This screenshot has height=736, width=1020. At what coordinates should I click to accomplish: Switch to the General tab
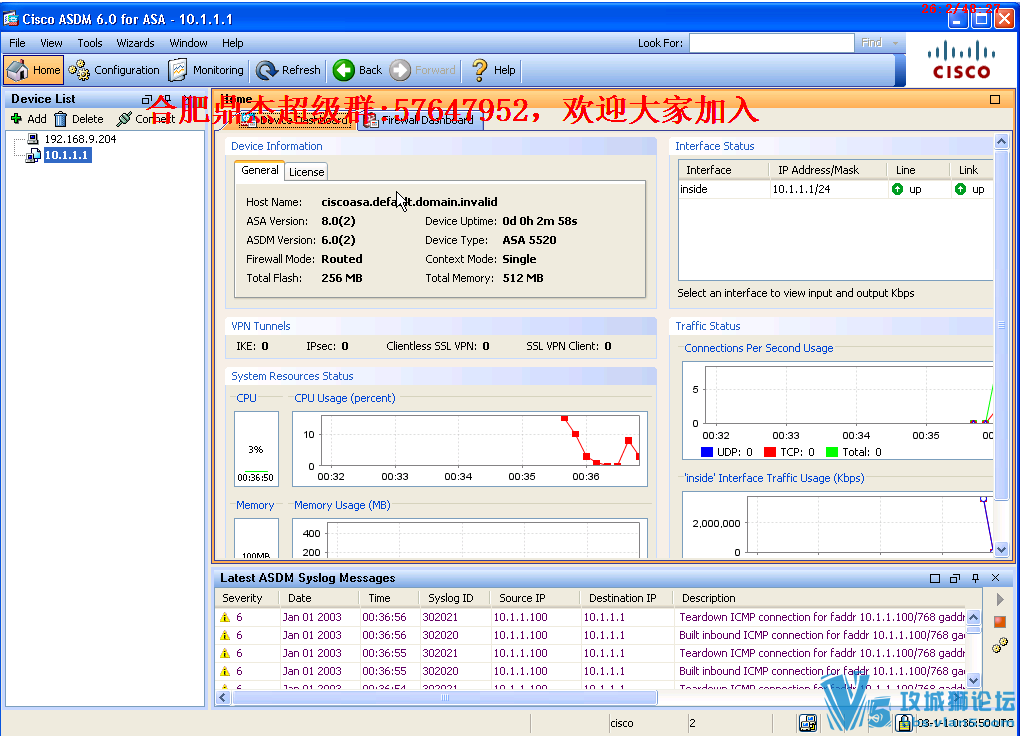260,170
